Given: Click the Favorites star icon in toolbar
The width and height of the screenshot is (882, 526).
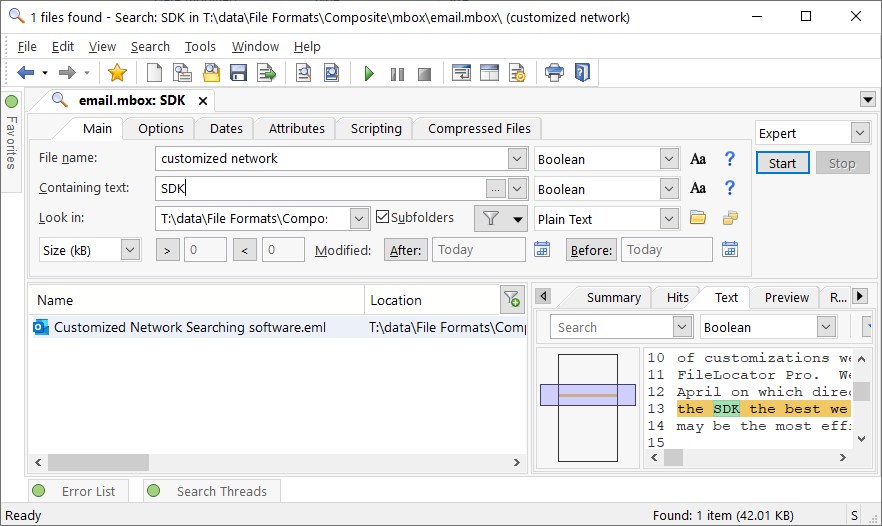Looking at the screenshot, I should coord(117,73).
